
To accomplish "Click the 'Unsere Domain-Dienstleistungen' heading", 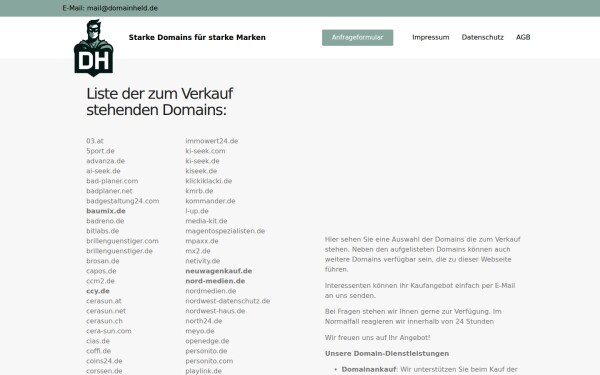I will 387,353.
